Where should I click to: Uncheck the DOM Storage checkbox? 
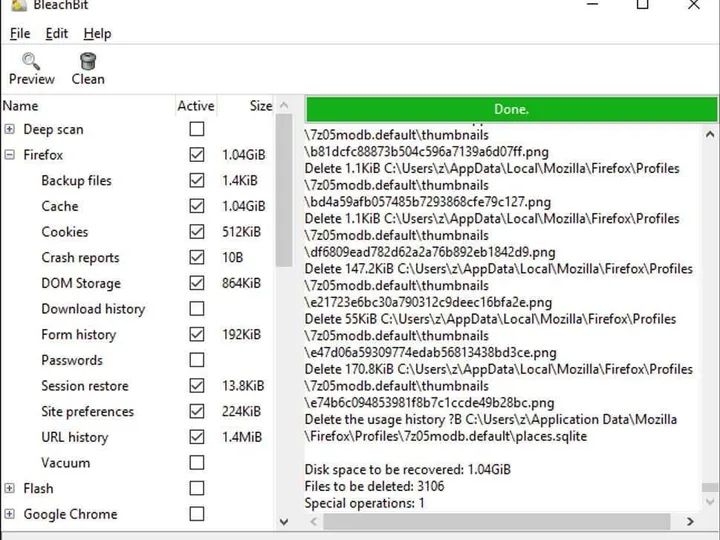pyautogui.click(x=197, y=283)
